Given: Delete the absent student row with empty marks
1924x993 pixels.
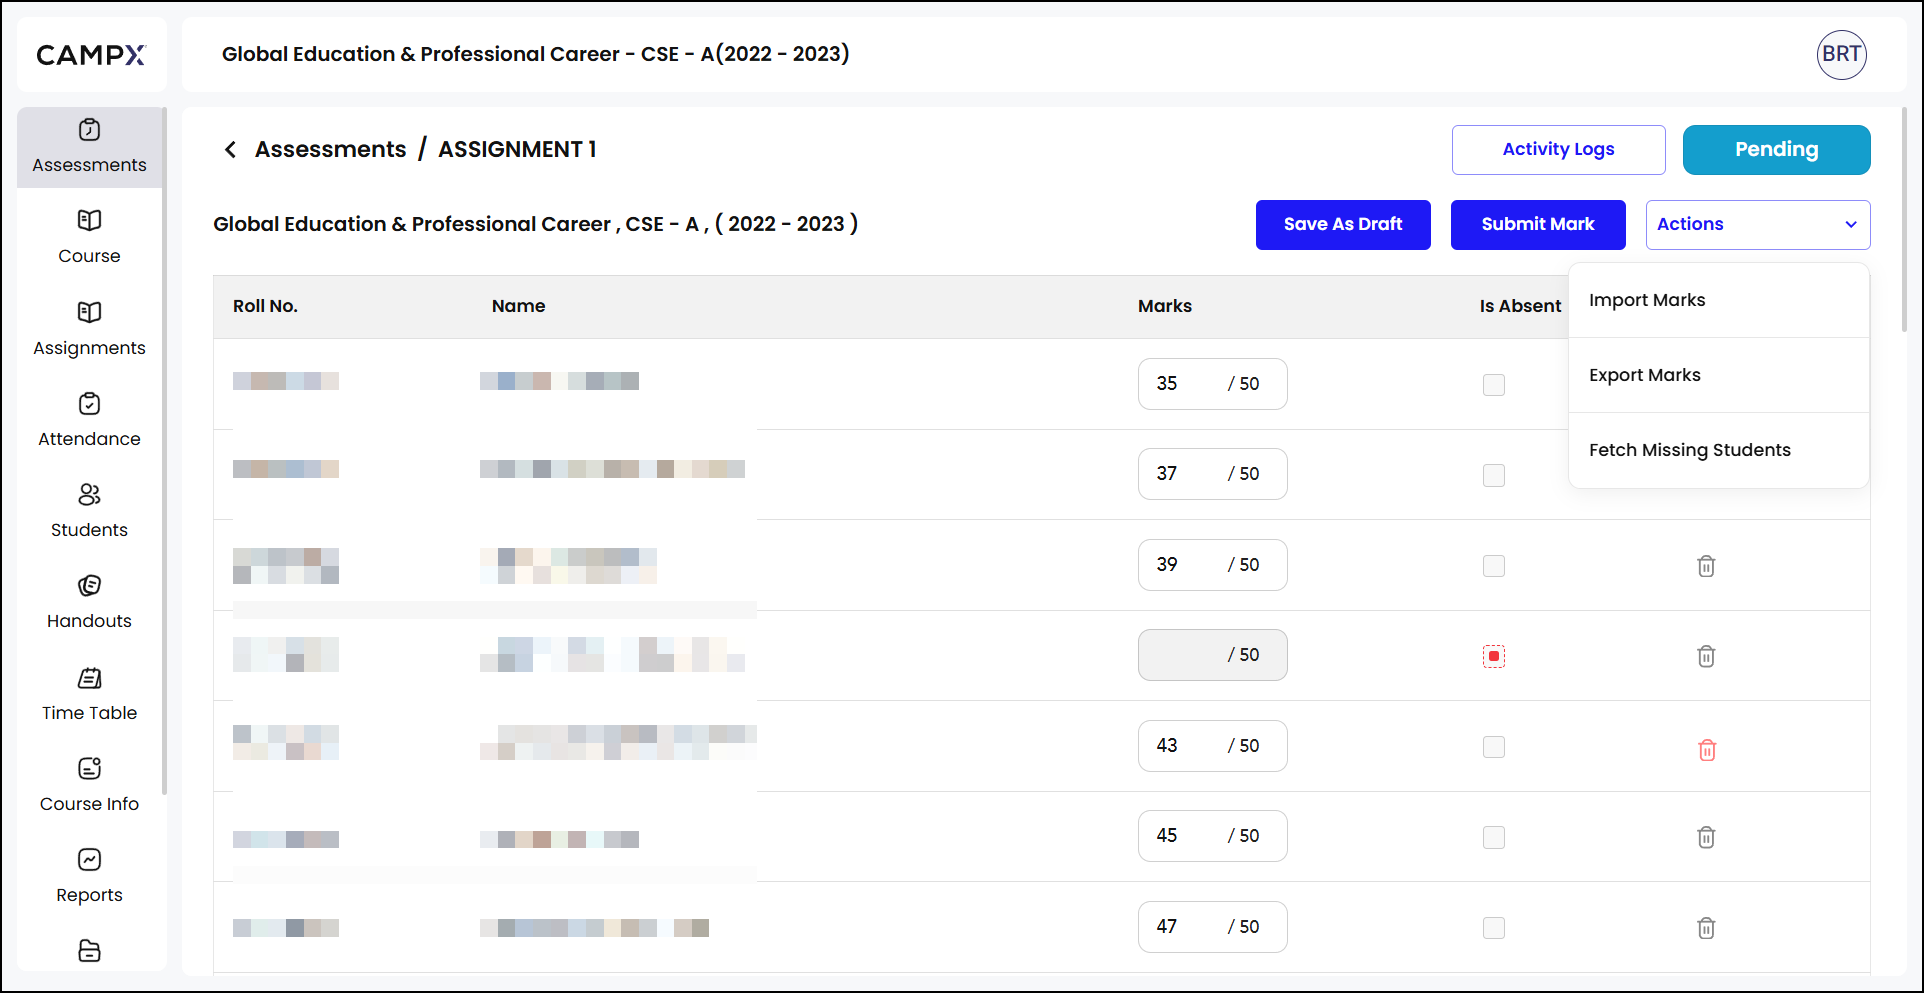Looking at the screenshot, I should [1706, 656].
